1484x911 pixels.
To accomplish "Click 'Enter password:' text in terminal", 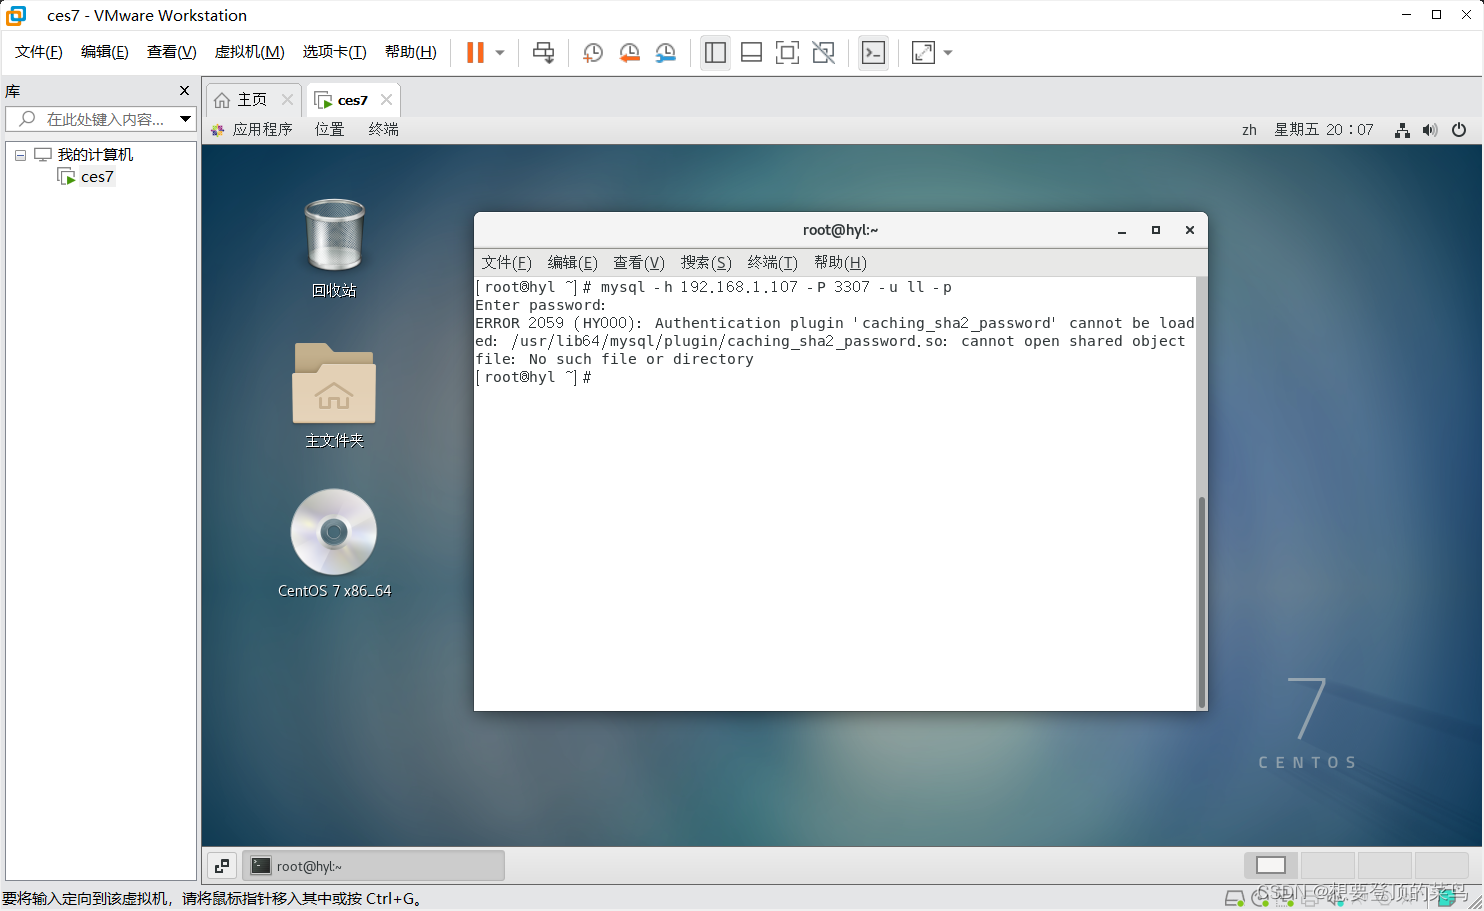I will coord(541,306).
